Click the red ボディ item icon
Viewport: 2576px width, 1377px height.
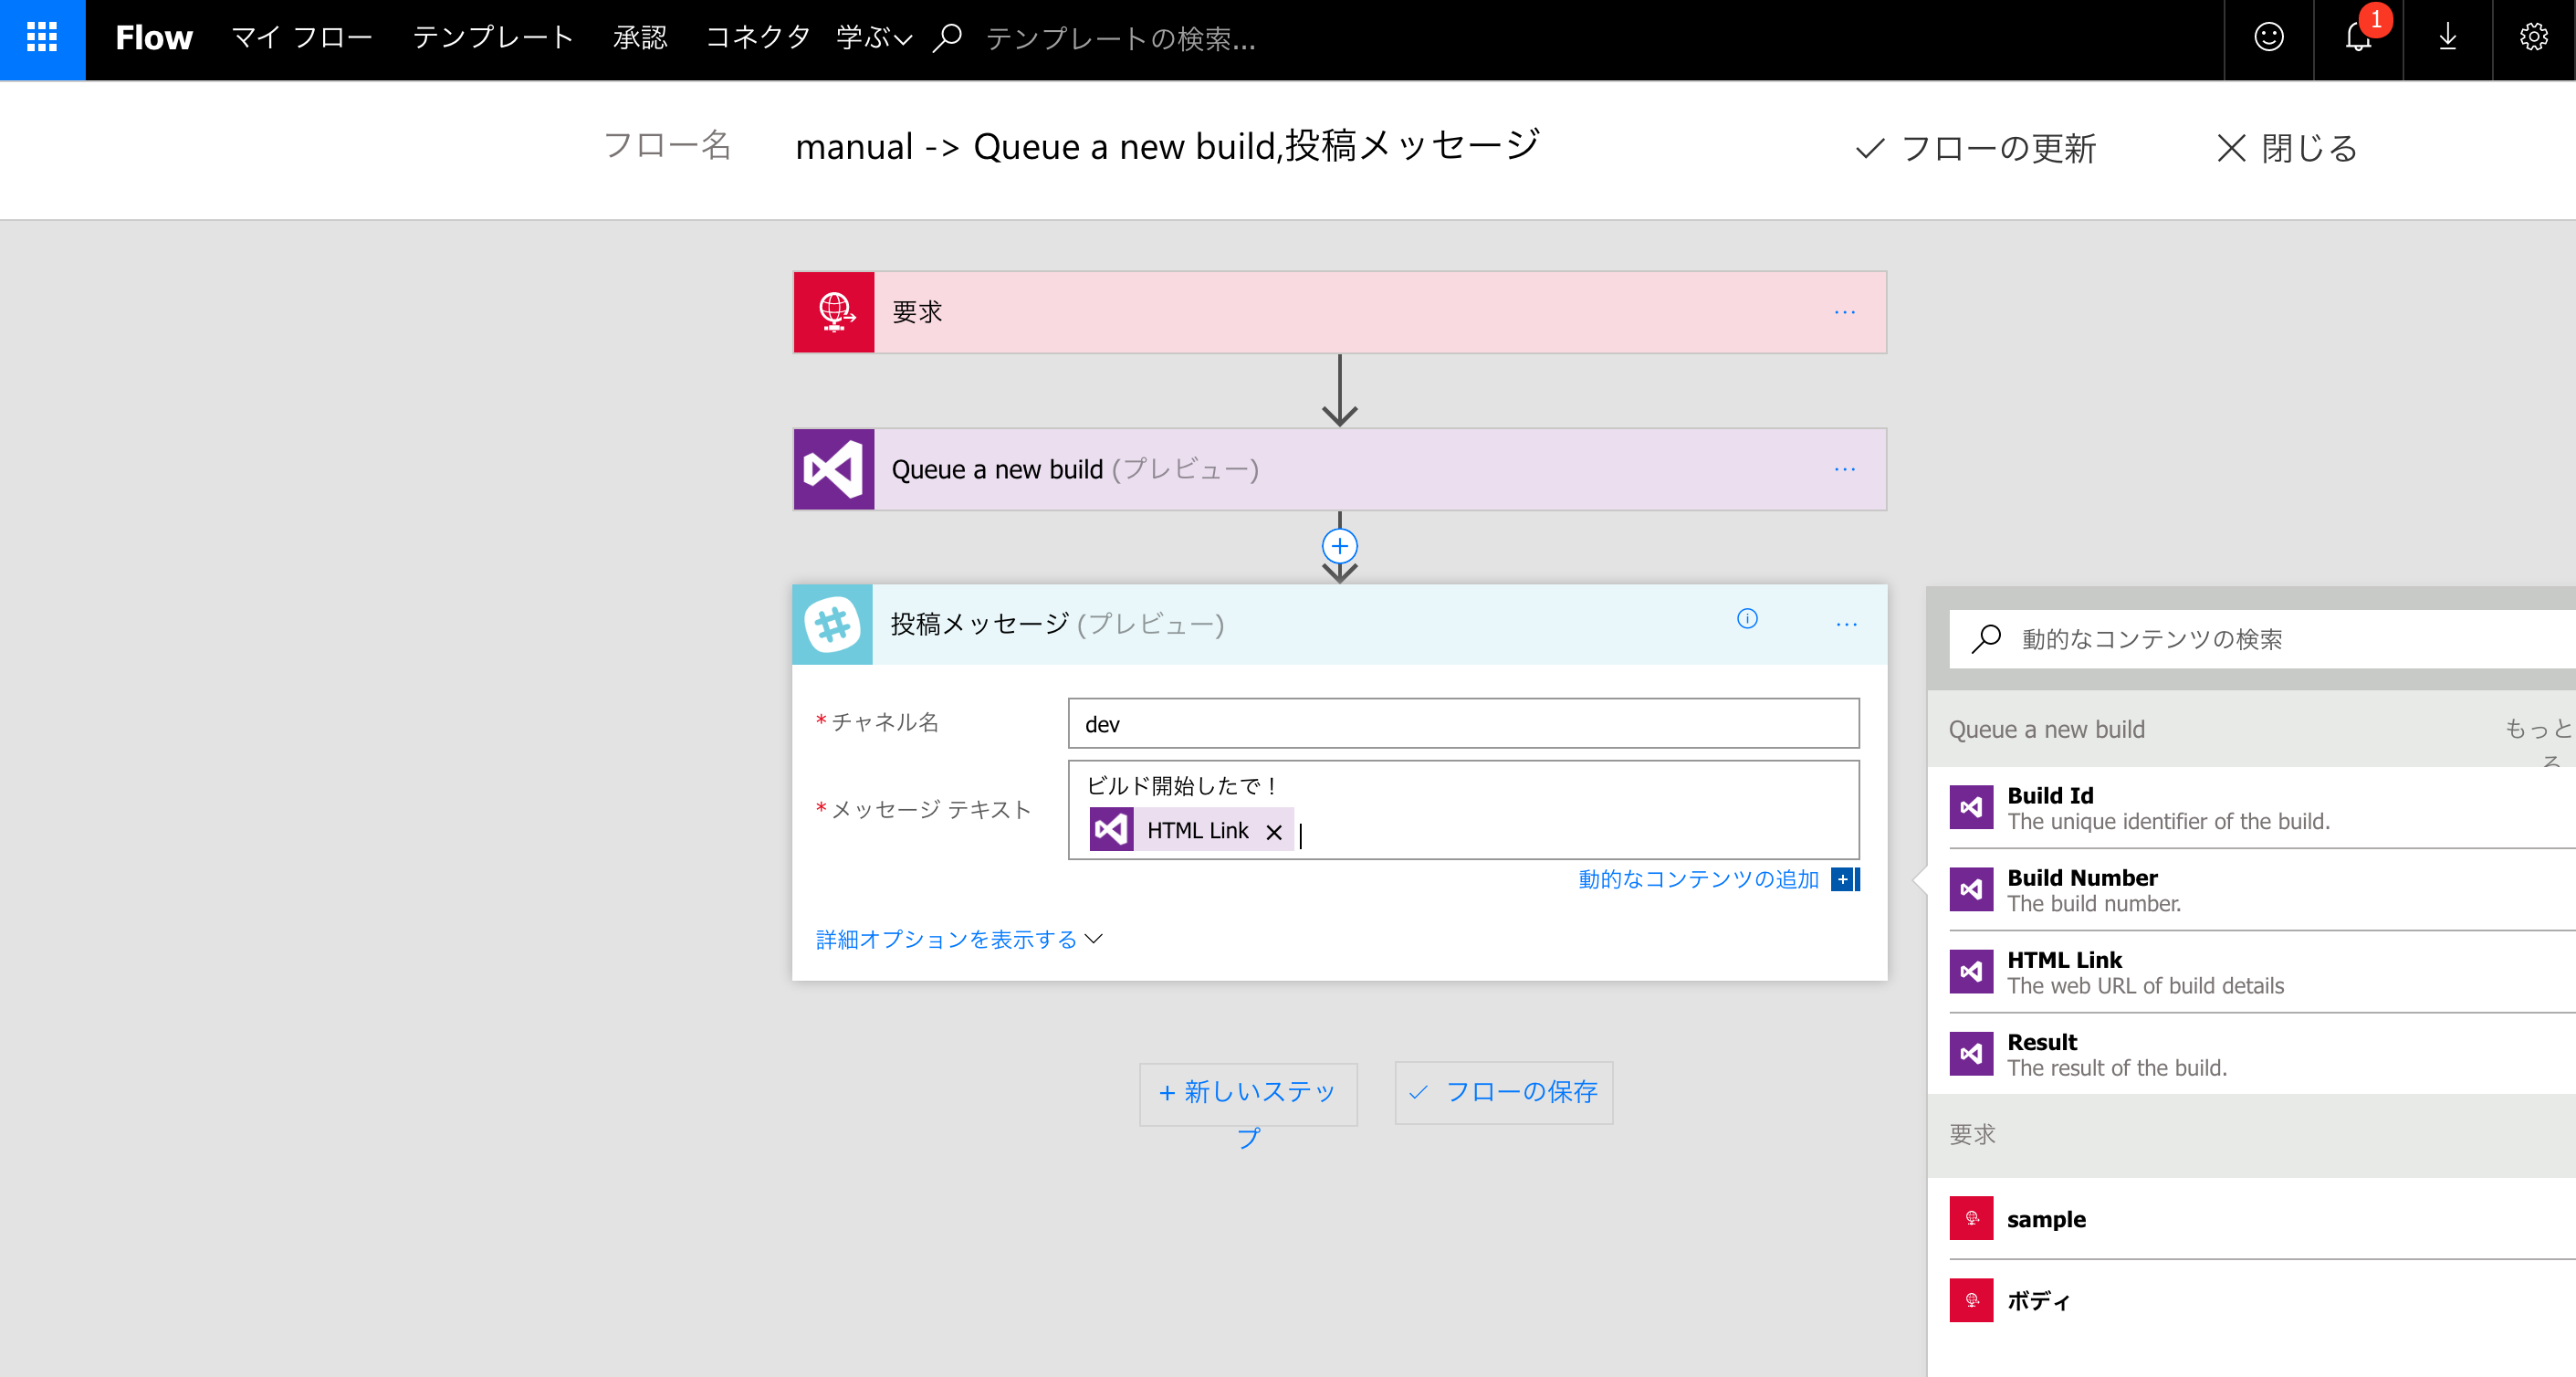coord(1971,1300)
